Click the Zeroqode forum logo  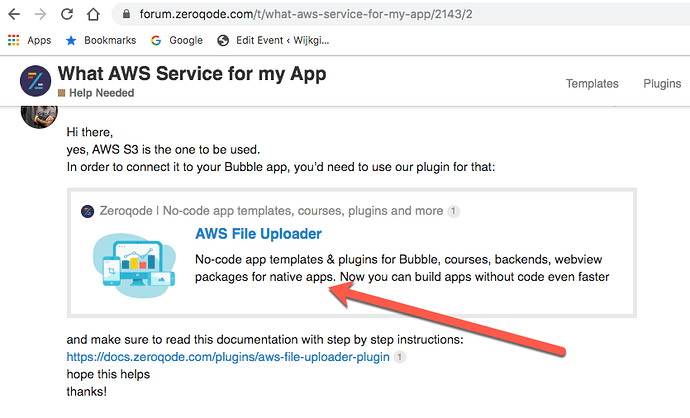(x=35, y=81)
